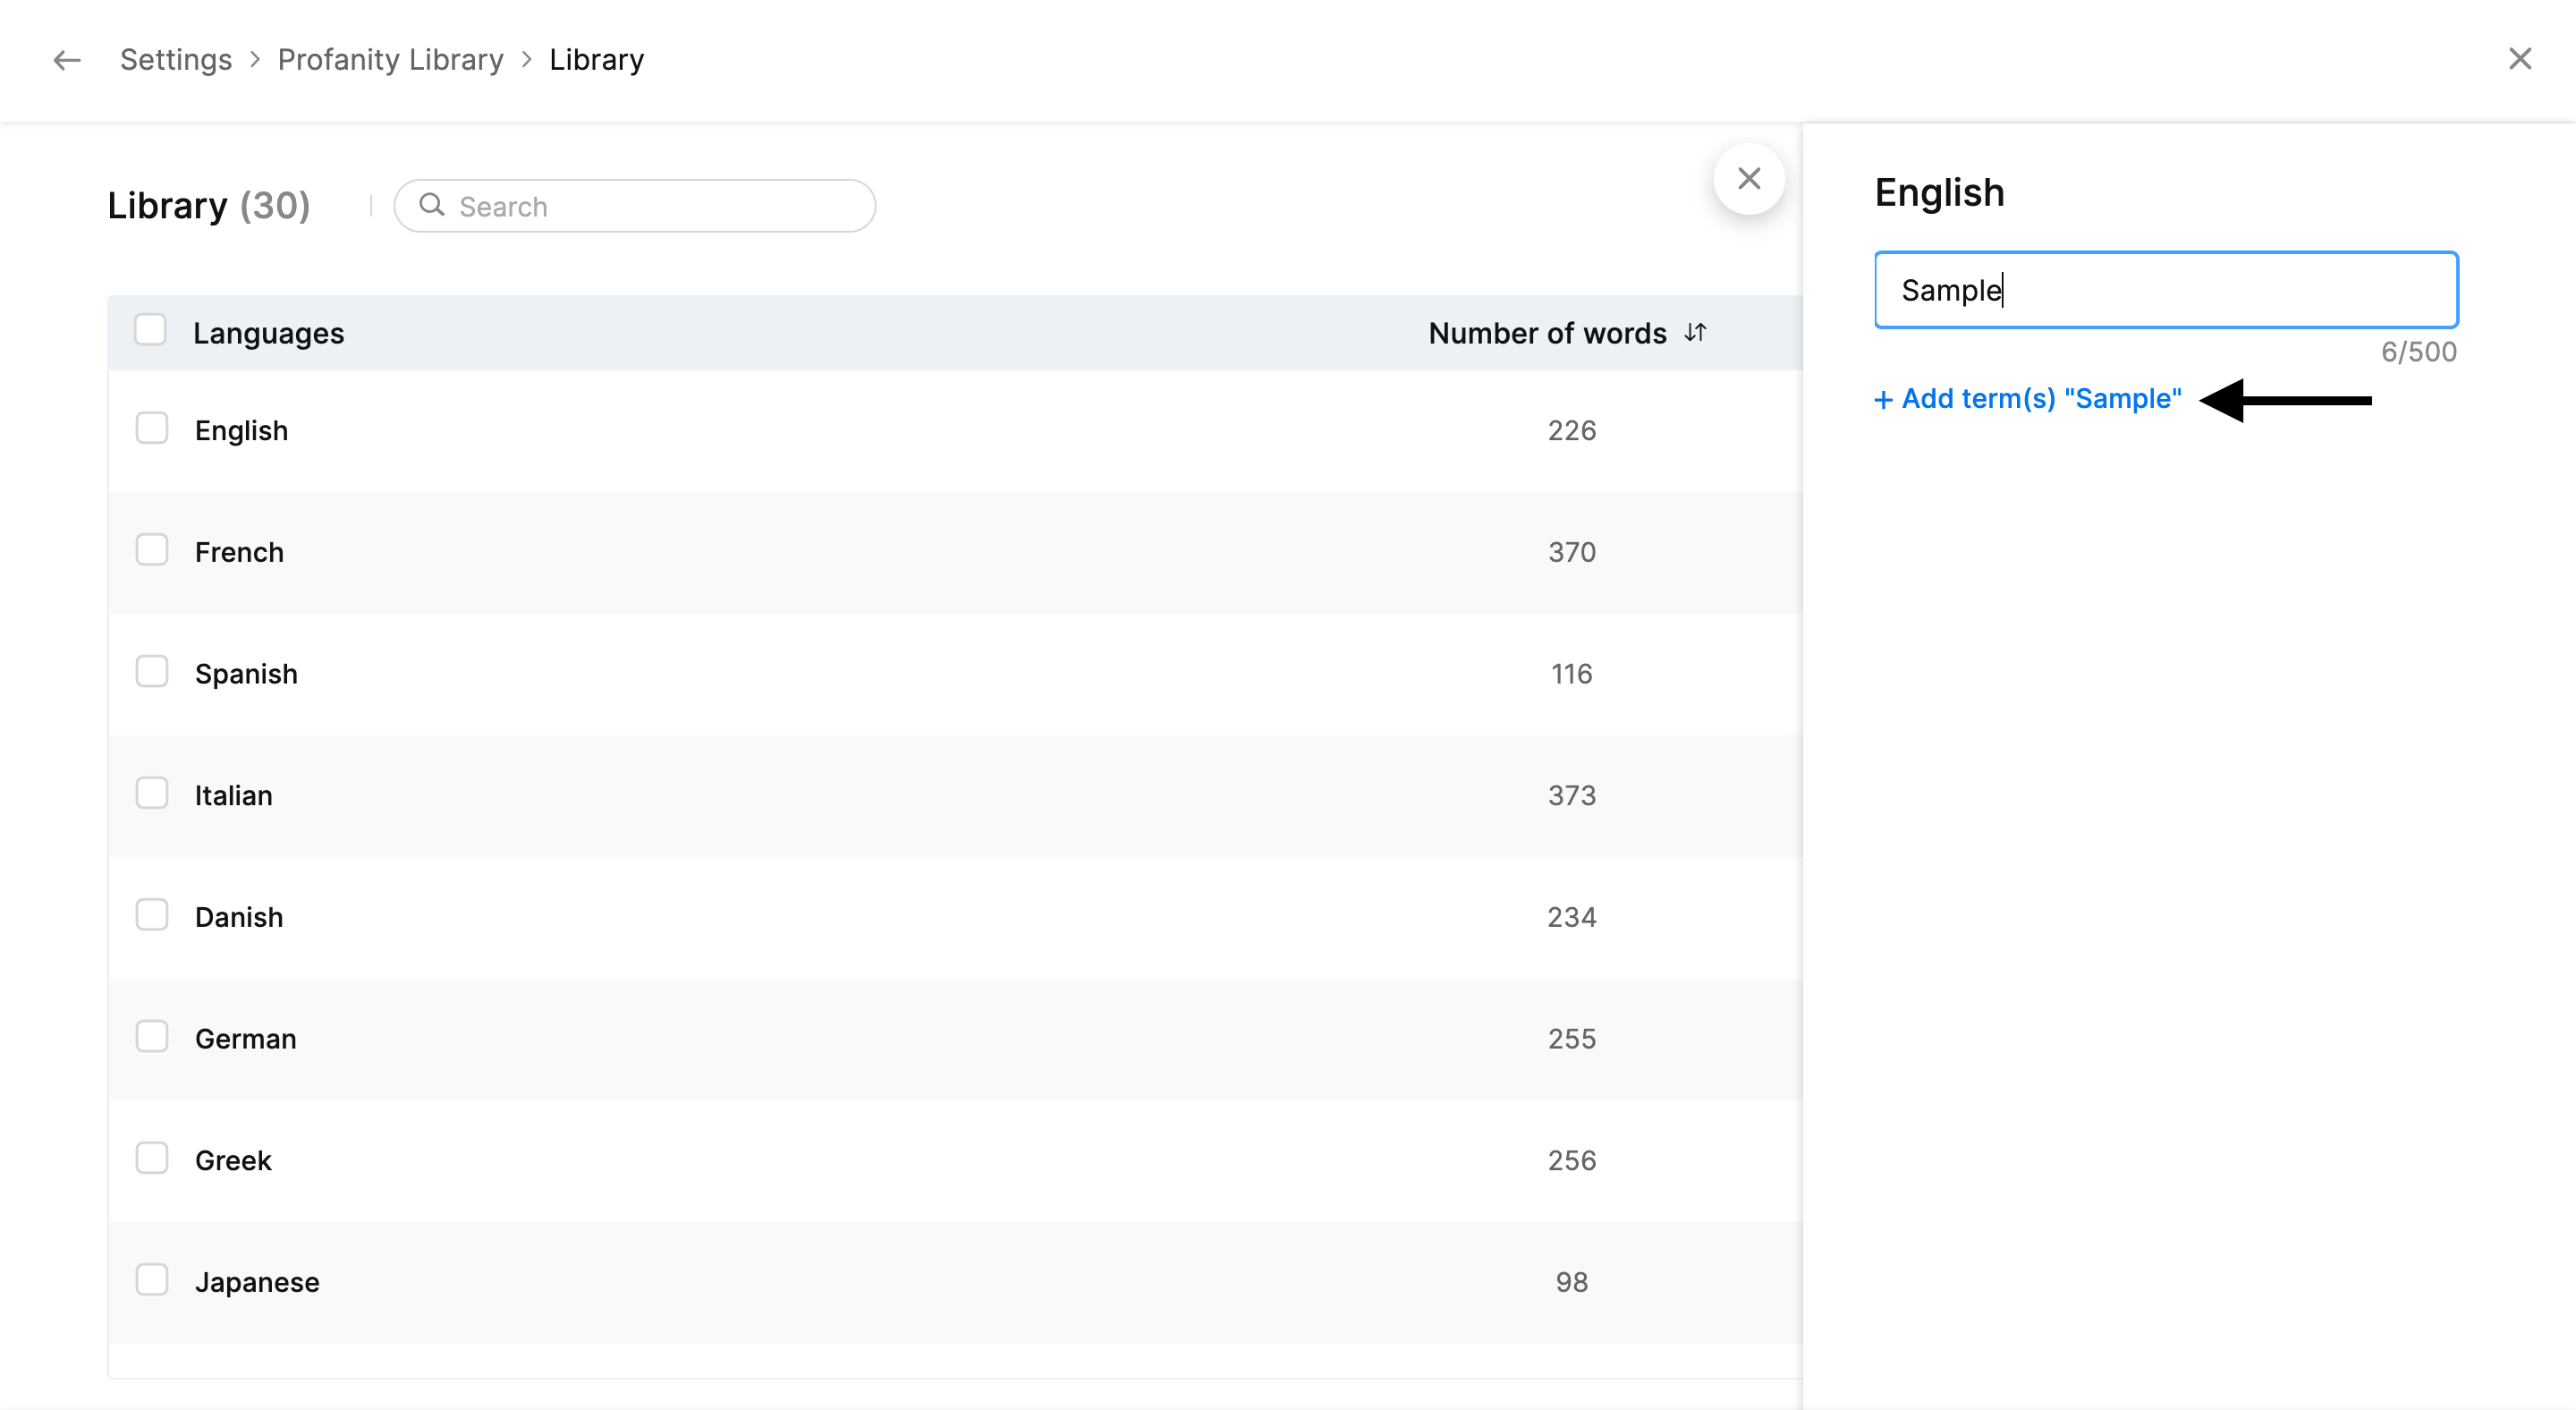The height and width of the screenshot is (1410, 2576).
Task: Click the back arrow icon
Action: [x=67, y=60]
